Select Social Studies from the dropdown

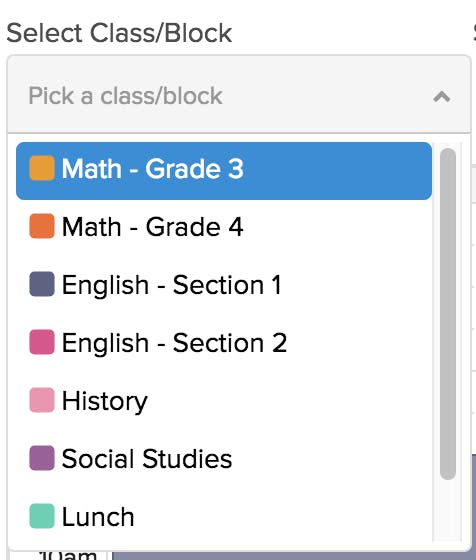224,458
